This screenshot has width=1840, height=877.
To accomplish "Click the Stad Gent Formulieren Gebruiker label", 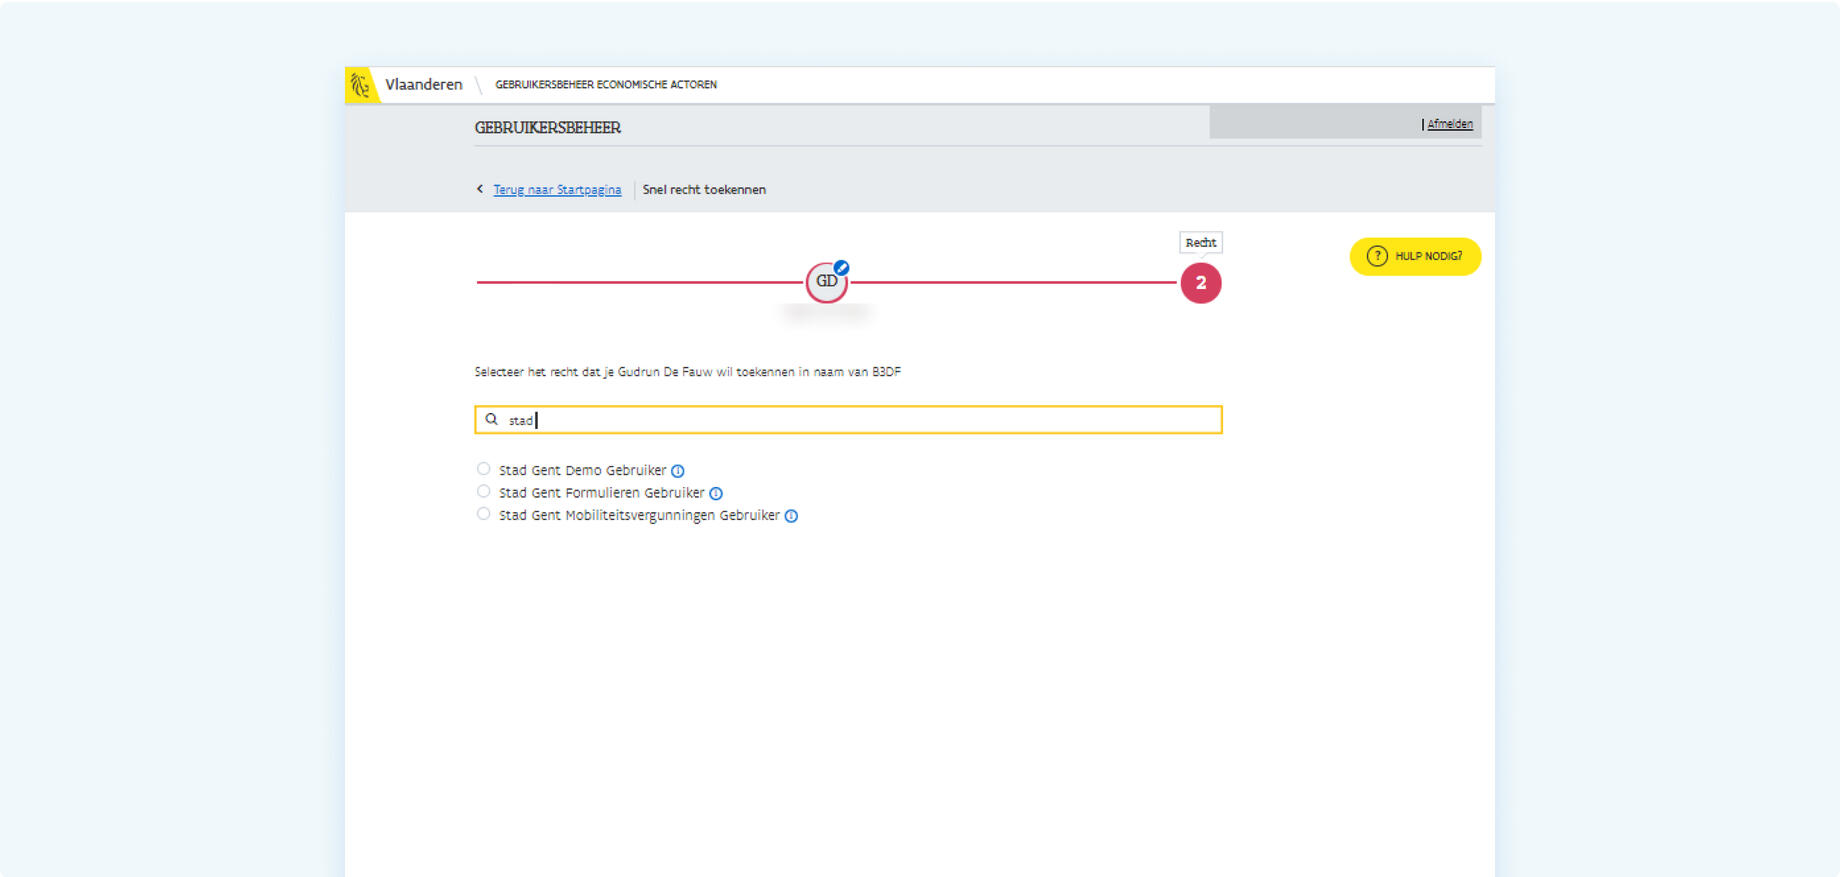I will click(602, 493).
